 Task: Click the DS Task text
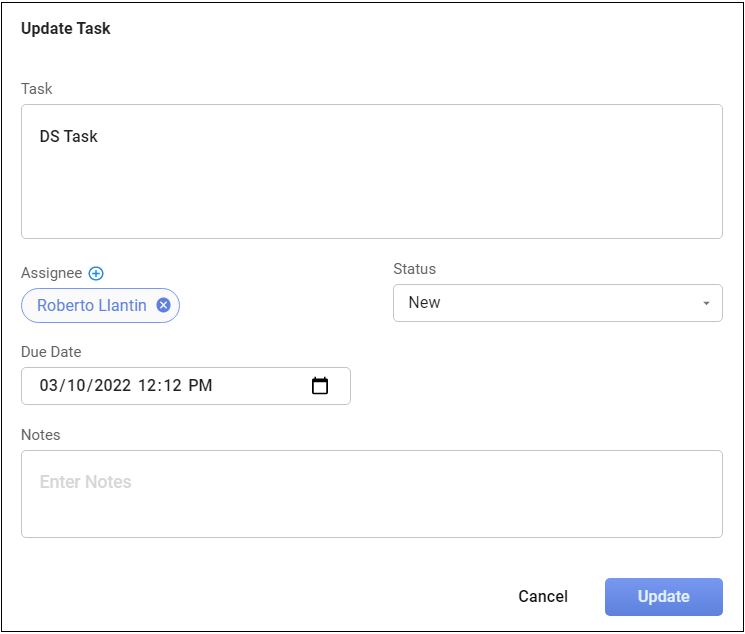[x=69, y=137]
